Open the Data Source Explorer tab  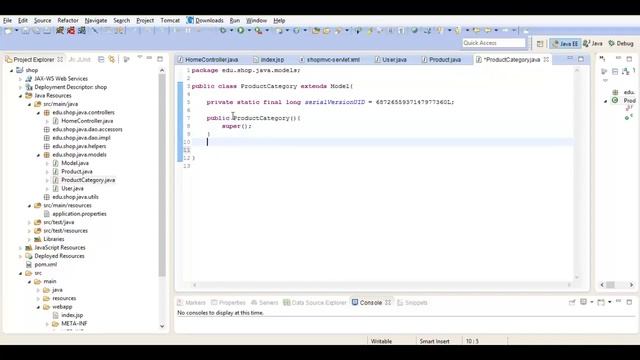click(x=315, y=302)
